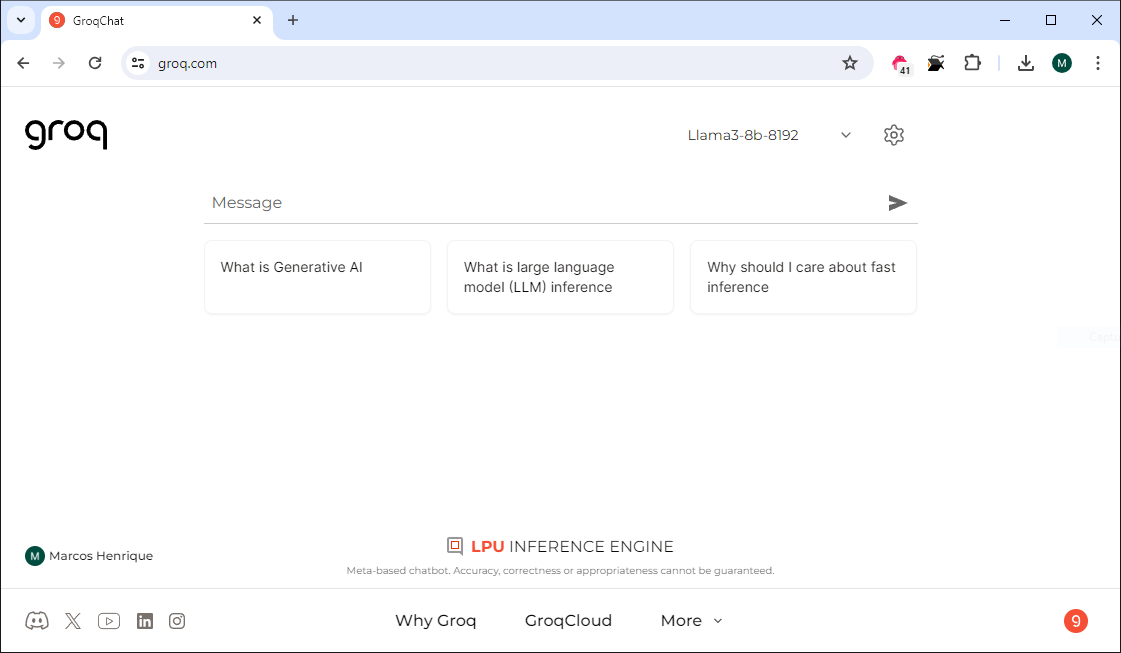Visit Groq's X profile

[73, 621]
